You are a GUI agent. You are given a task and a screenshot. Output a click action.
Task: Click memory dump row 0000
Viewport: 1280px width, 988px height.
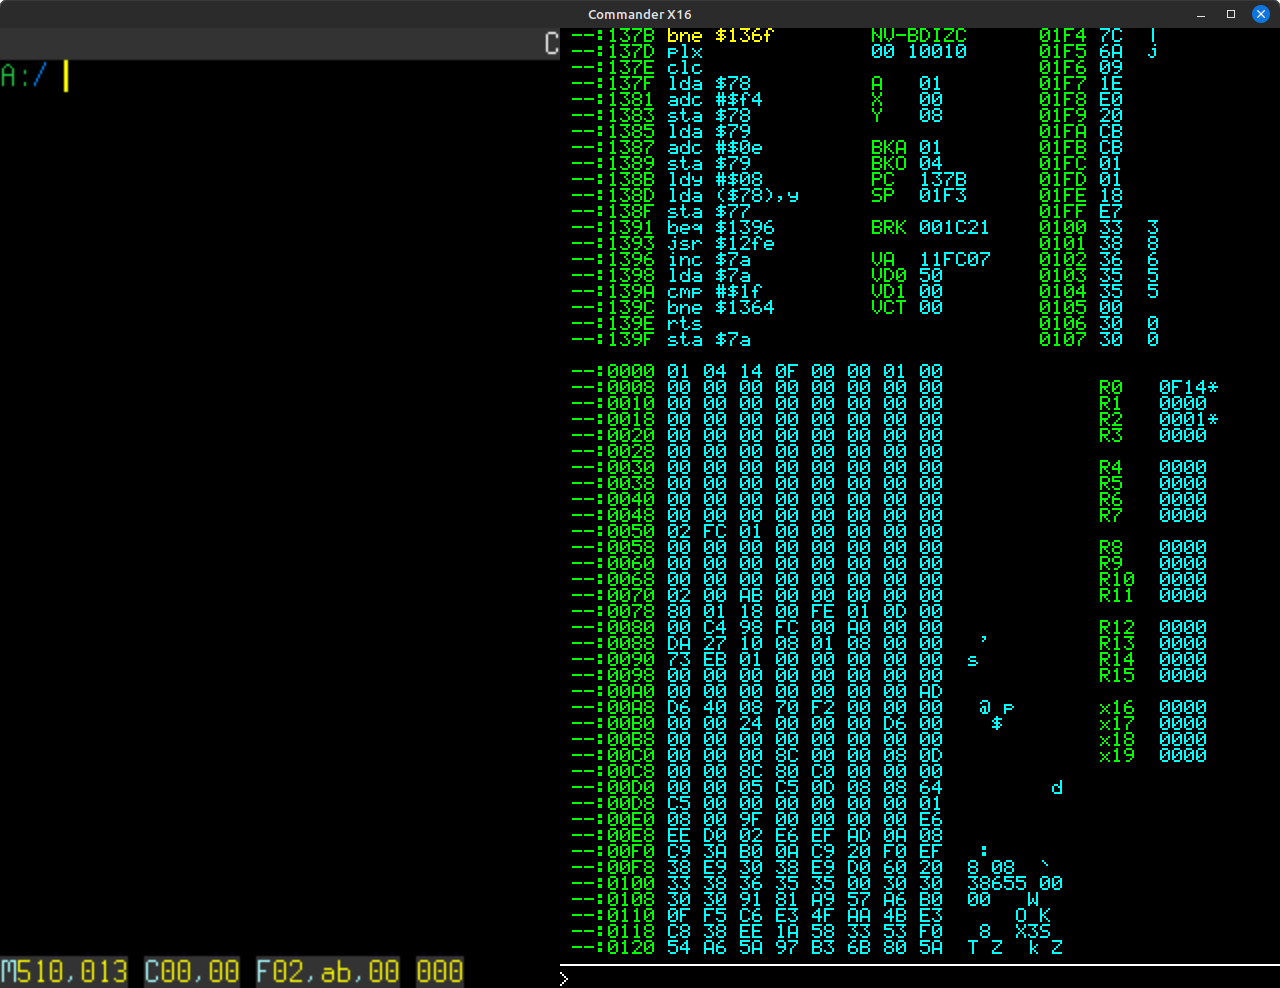(757, 372)
